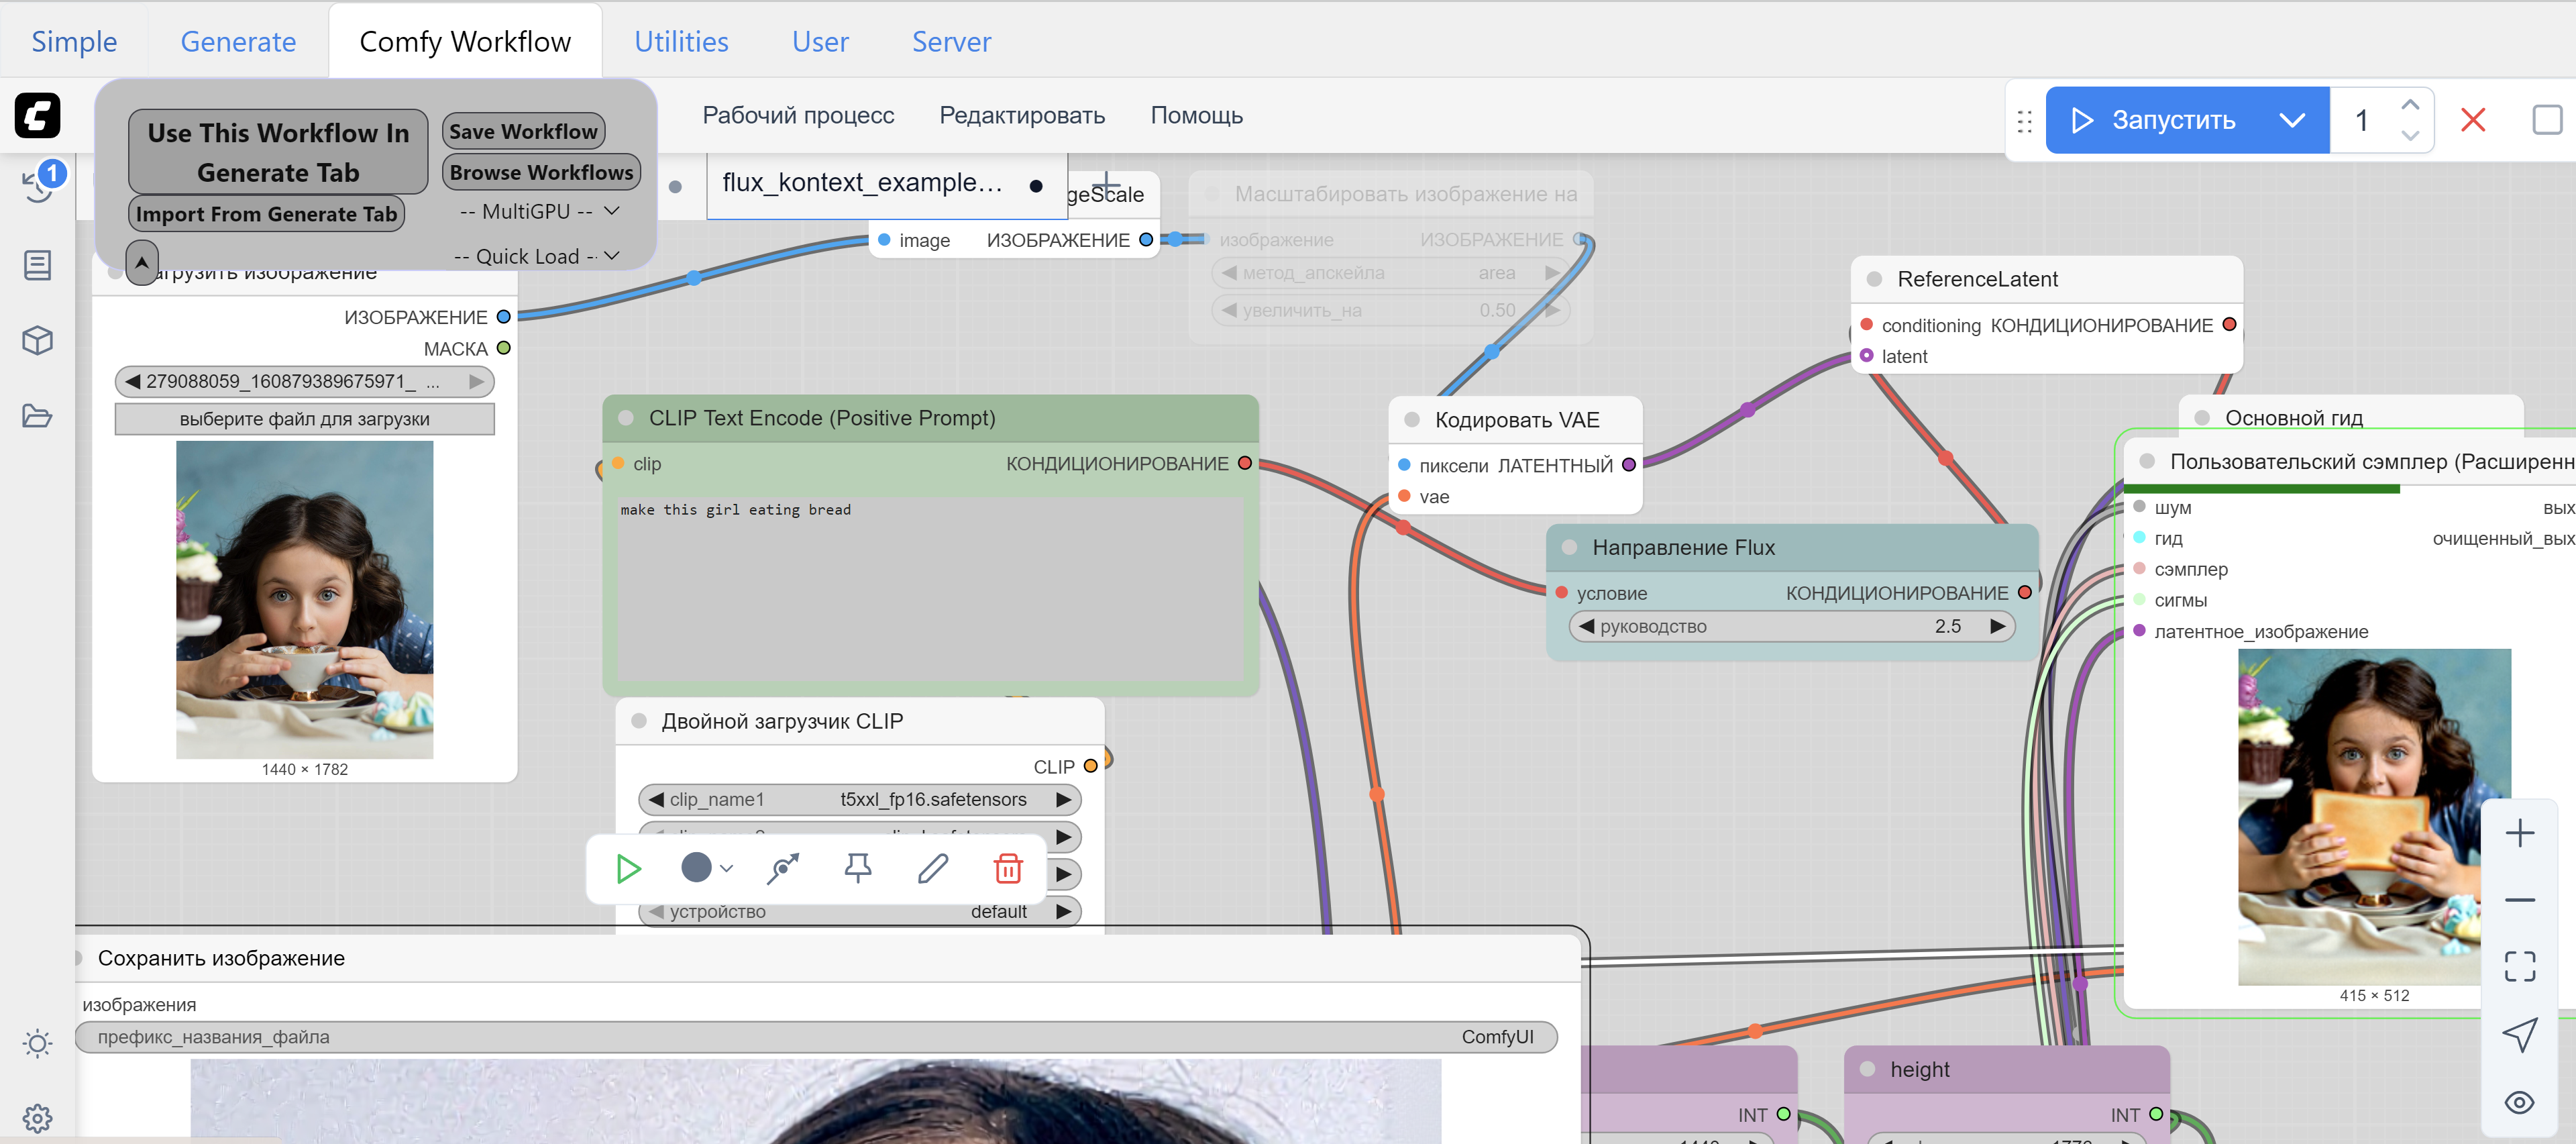The image size is (2576, 1144).
Task: Click the pencil edit icon in toolbox
Action: [x=932, y=868]
